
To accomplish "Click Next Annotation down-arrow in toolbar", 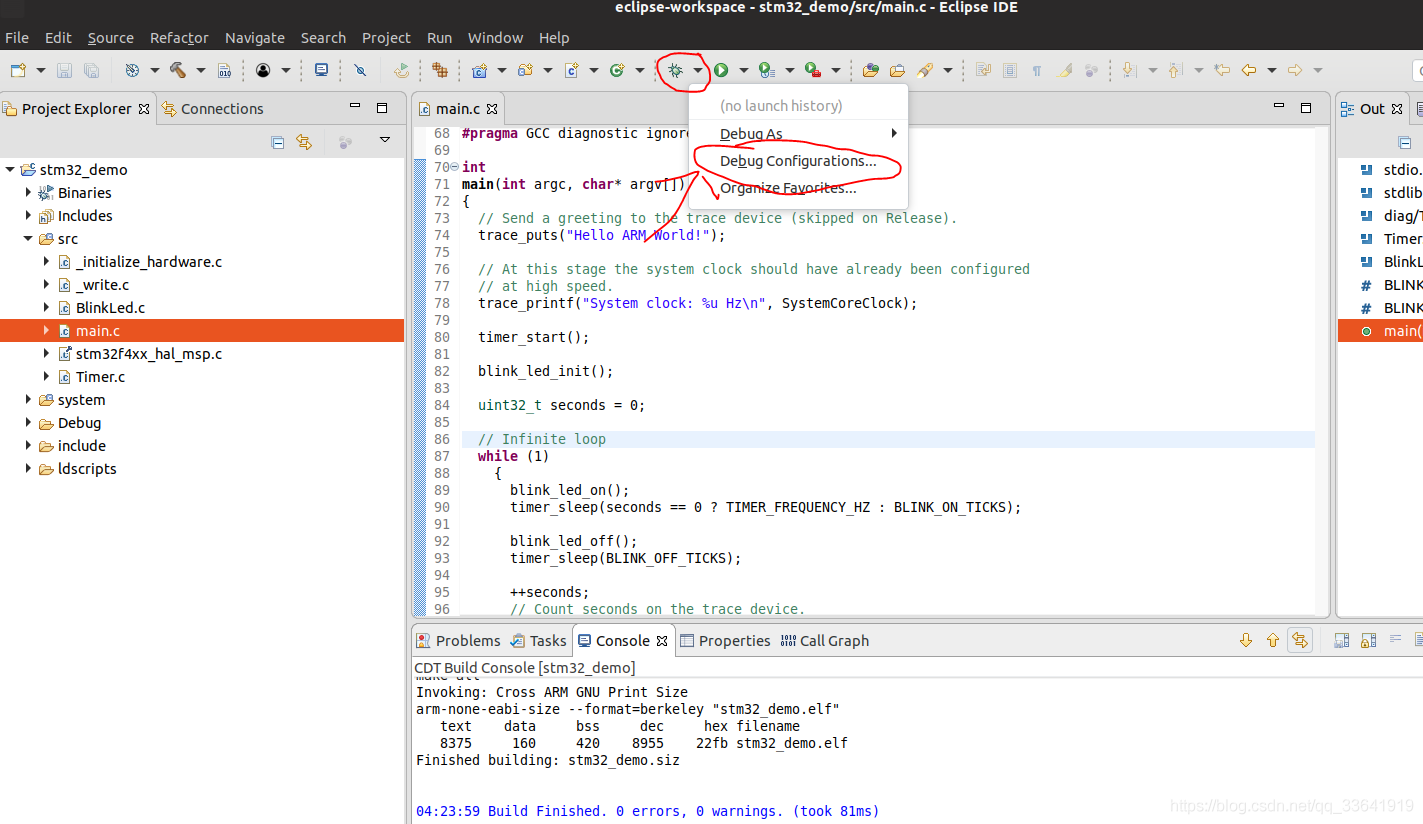I will pos(1129,70).
